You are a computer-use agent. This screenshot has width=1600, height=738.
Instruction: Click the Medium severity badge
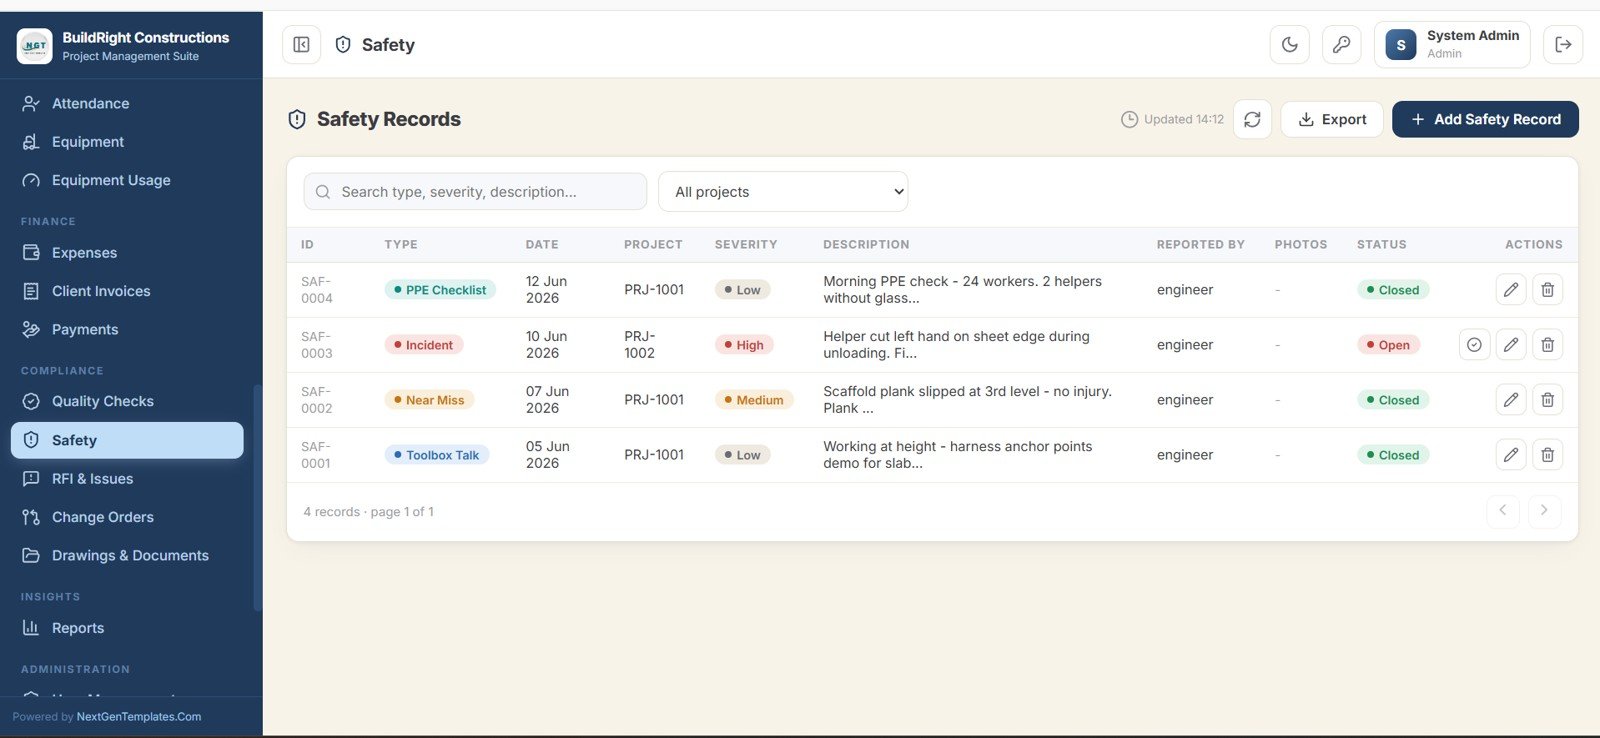(754, 400)
